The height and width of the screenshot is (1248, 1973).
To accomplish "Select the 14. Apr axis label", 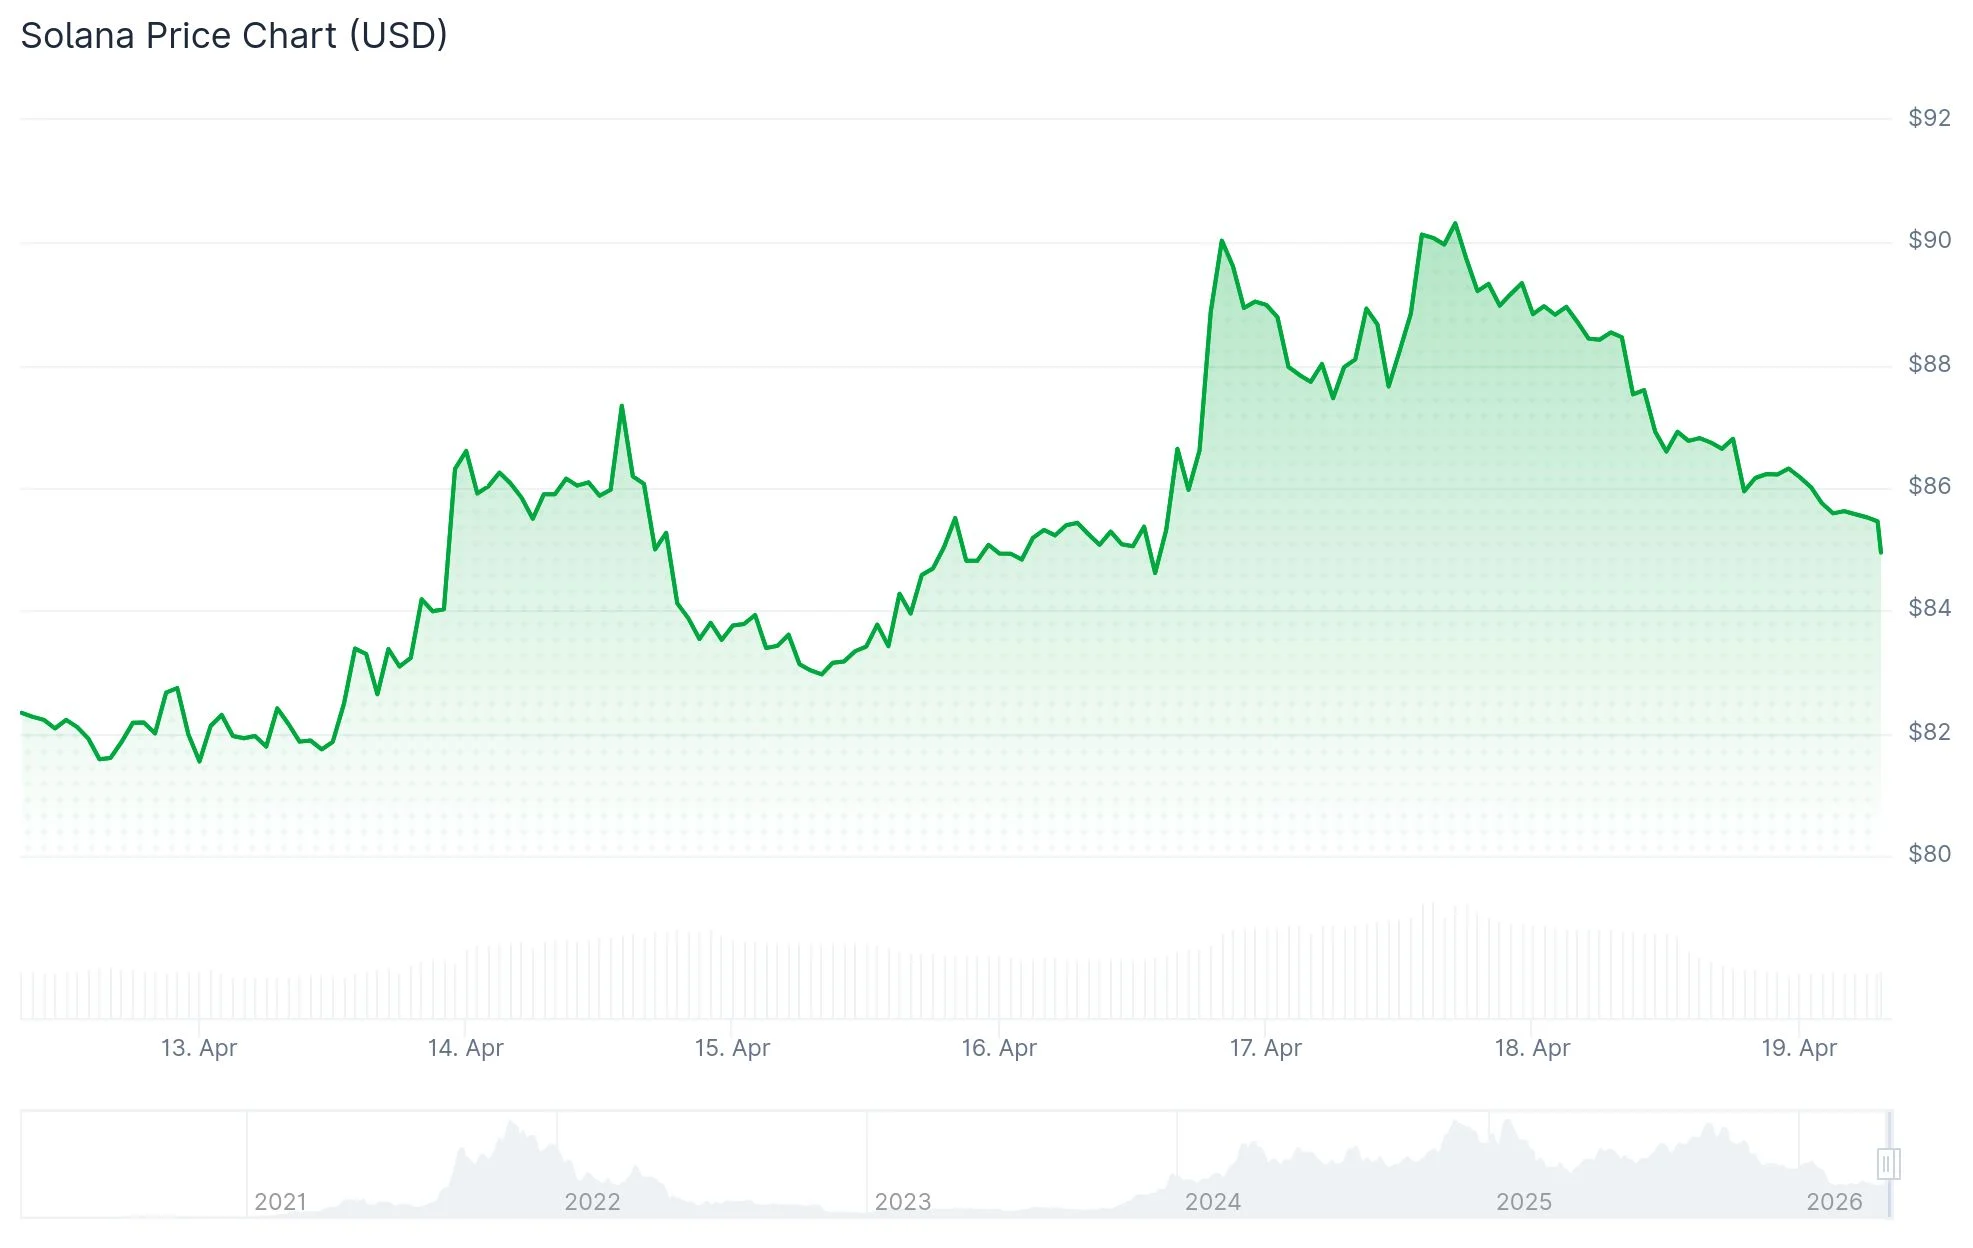I will pos(466,1048).
